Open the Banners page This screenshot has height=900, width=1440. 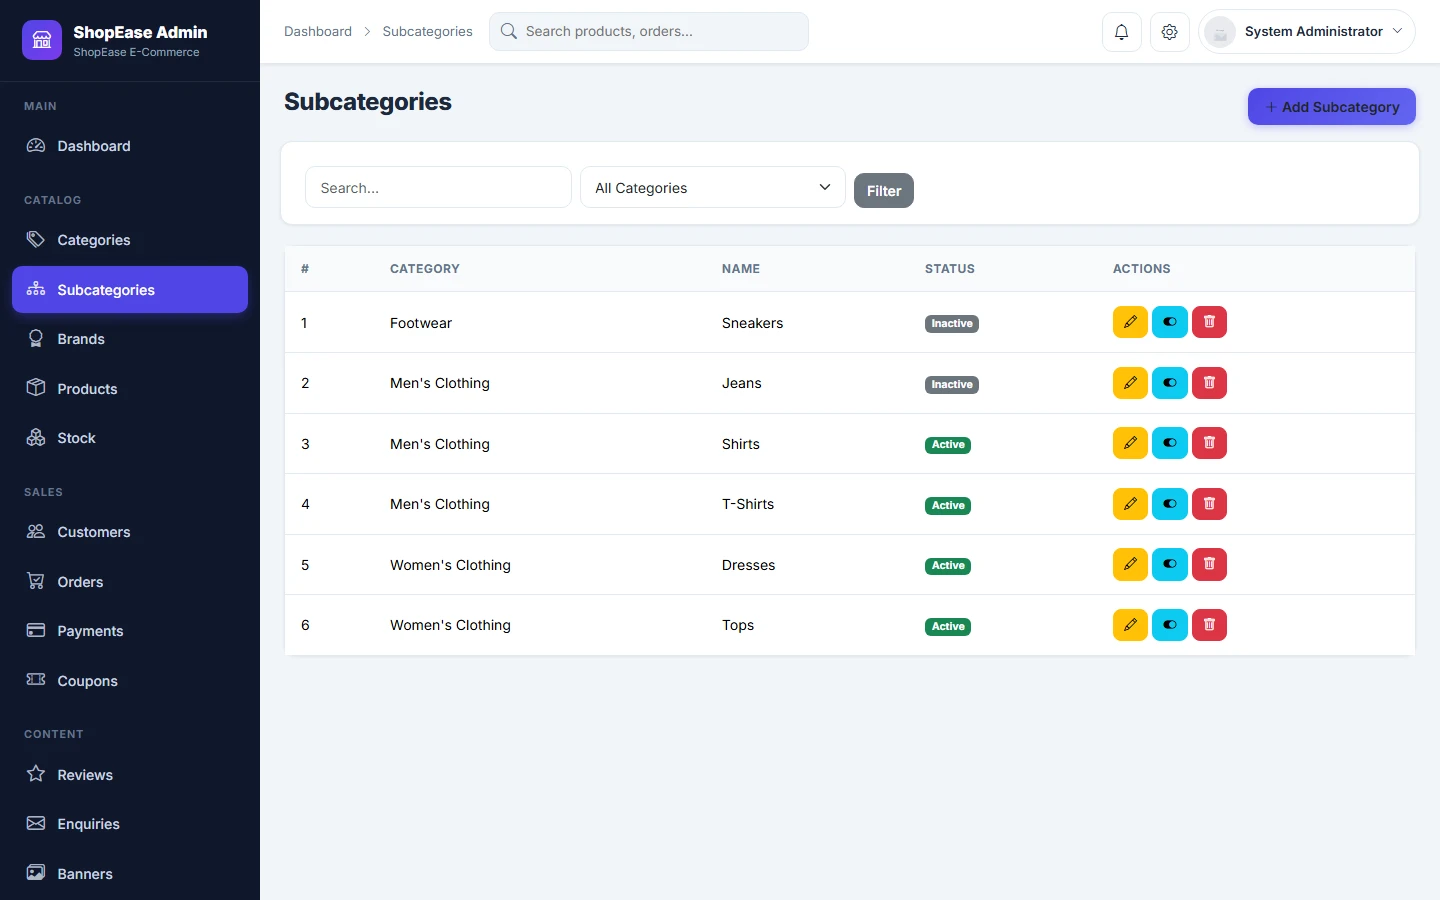(130, 874)
